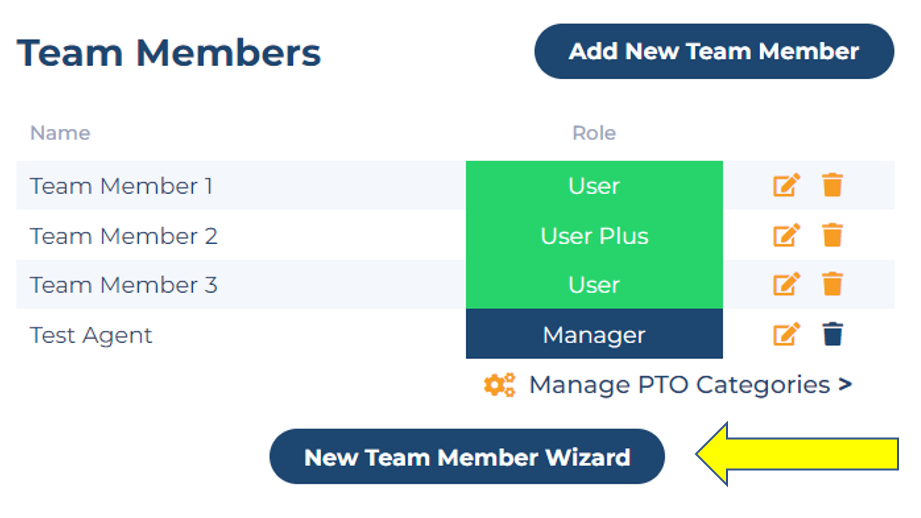The height and width of the screenshot is (518, 921).
Task: Delete Team Member 3 with trash icon
Action: point(832,284)
